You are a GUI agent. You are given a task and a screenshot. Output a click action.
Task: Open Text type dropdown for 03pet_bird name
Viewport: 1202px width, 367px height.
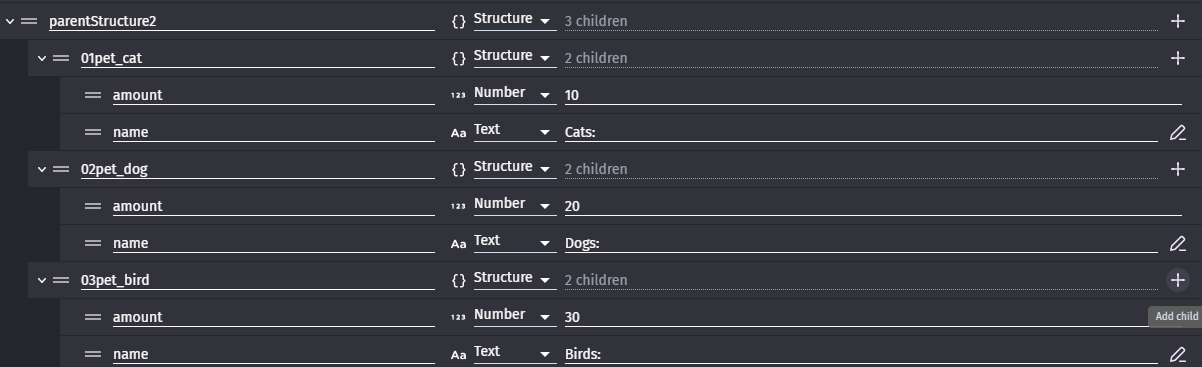tap(514, 353)
